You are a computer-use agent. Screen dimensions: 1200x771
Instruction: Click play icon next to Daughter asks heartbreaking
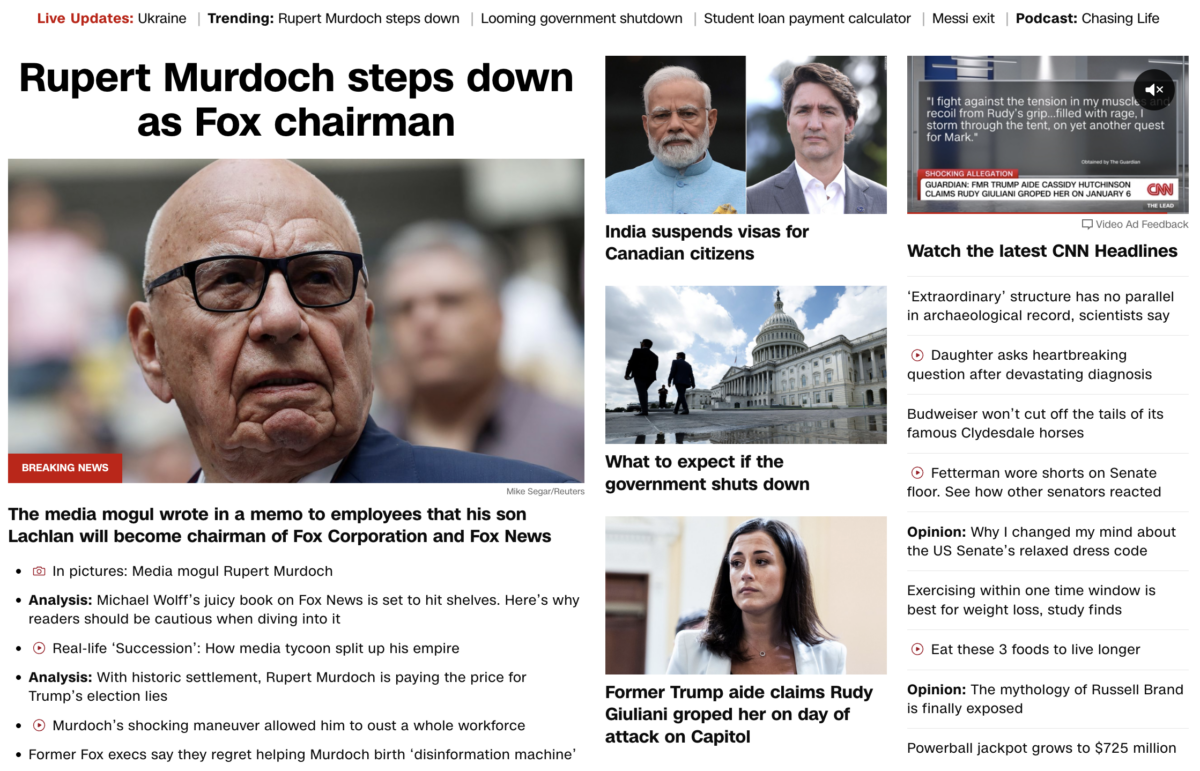917,355
